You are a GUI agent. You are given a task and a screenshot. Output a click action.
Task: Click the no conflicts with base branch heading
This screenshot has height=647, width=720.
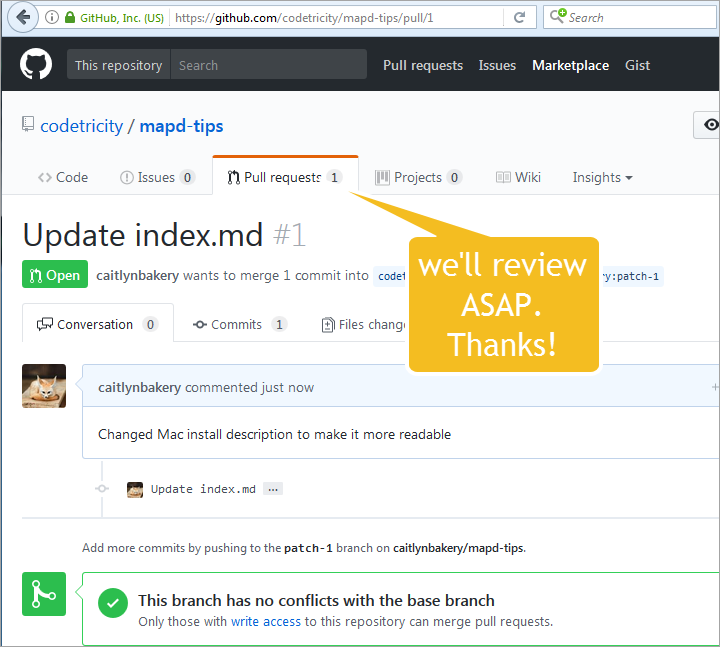coord(316,600)
